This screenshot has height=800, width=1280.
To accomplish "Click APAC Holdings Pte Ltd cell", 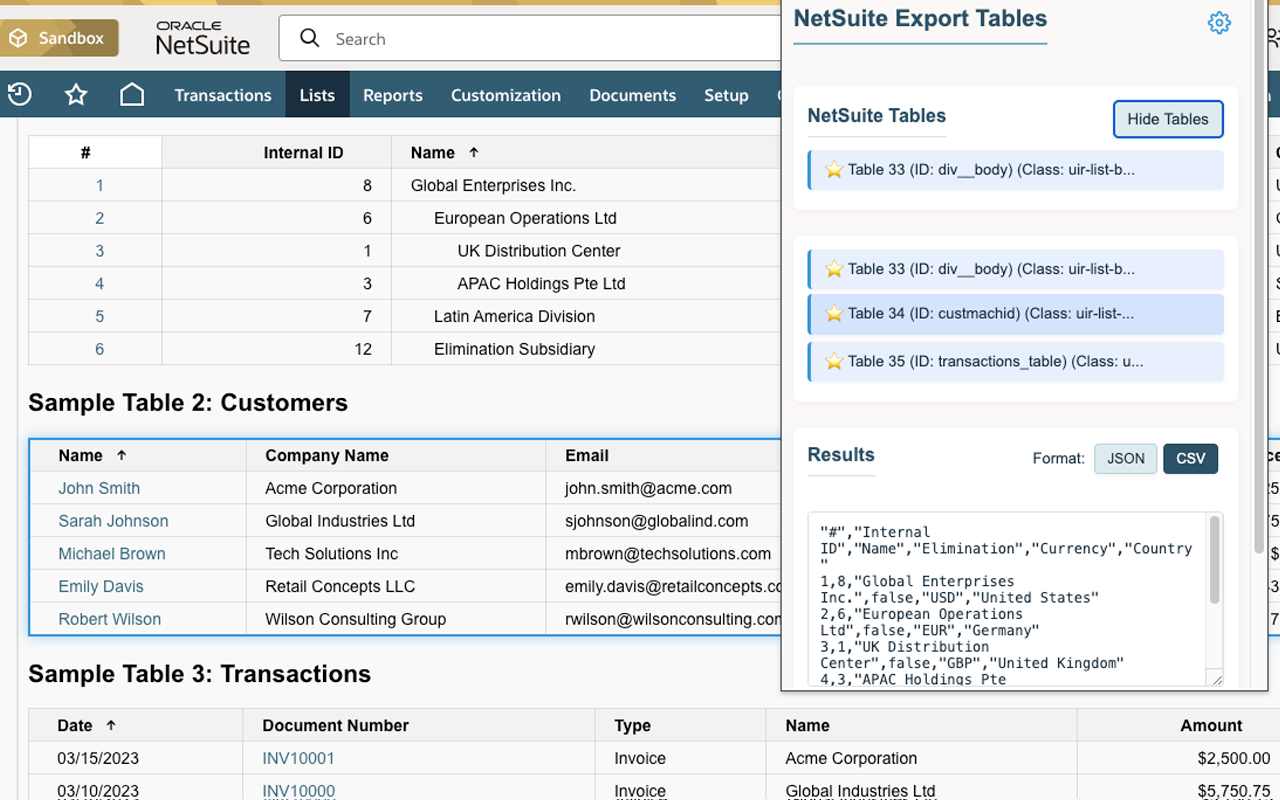I will coord(541,284).
